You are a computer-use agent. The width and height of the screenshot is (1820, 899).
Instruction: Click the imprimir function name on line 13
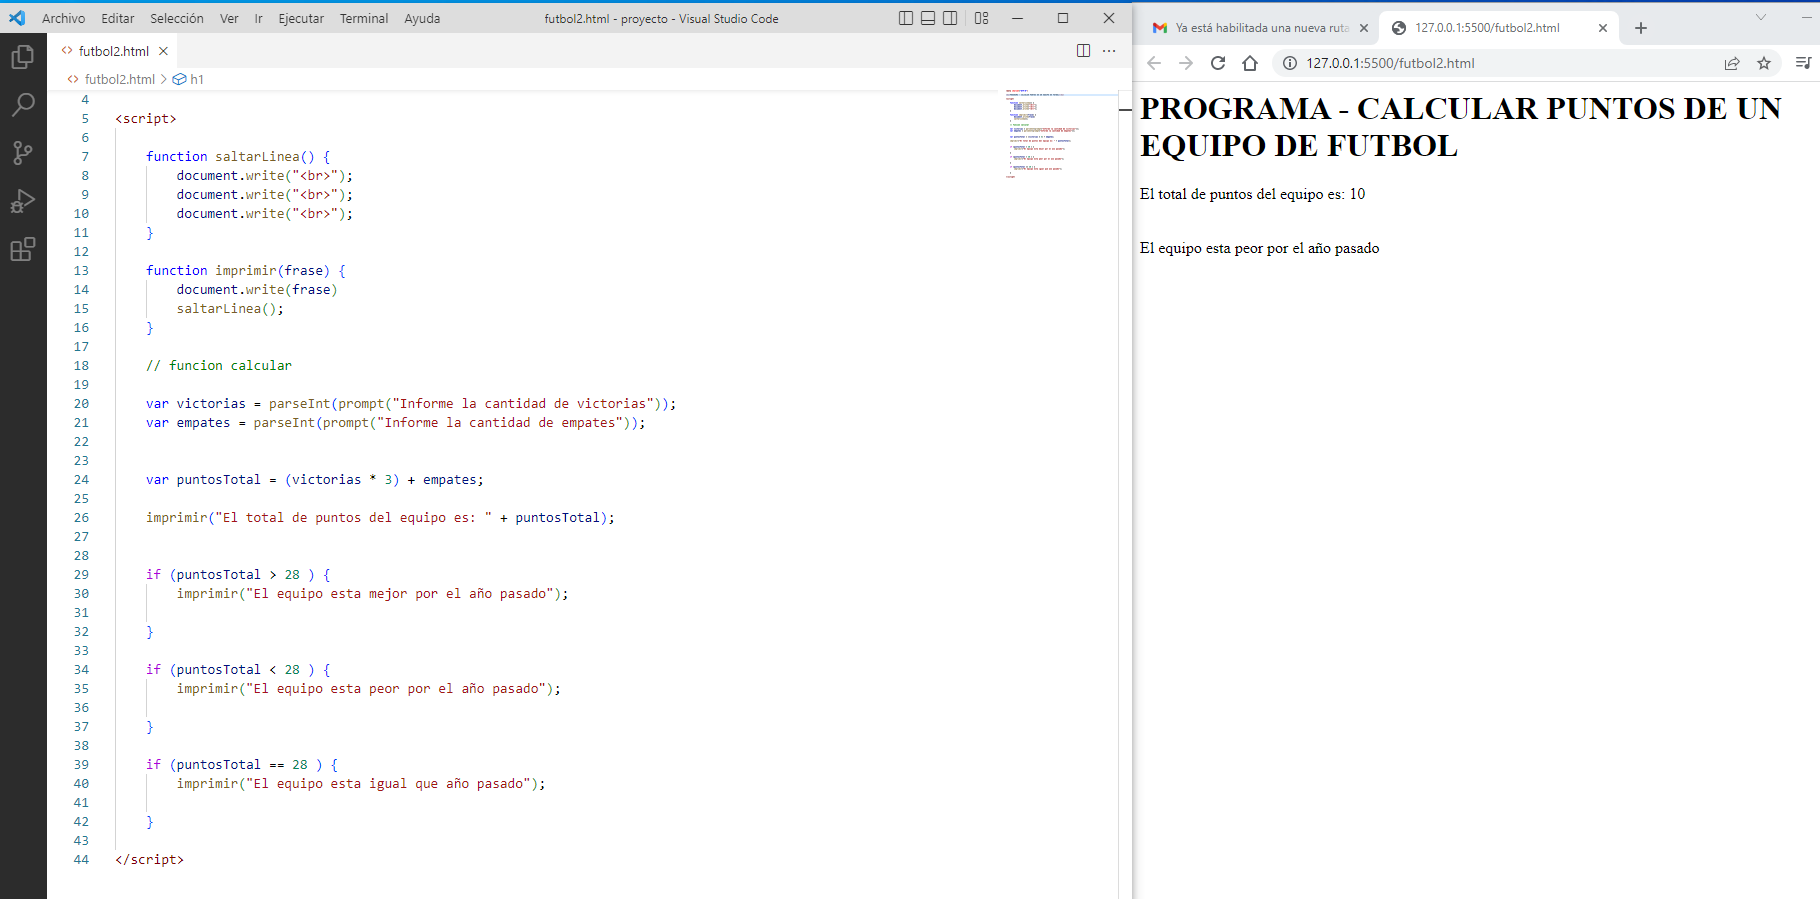pos(246,270)
